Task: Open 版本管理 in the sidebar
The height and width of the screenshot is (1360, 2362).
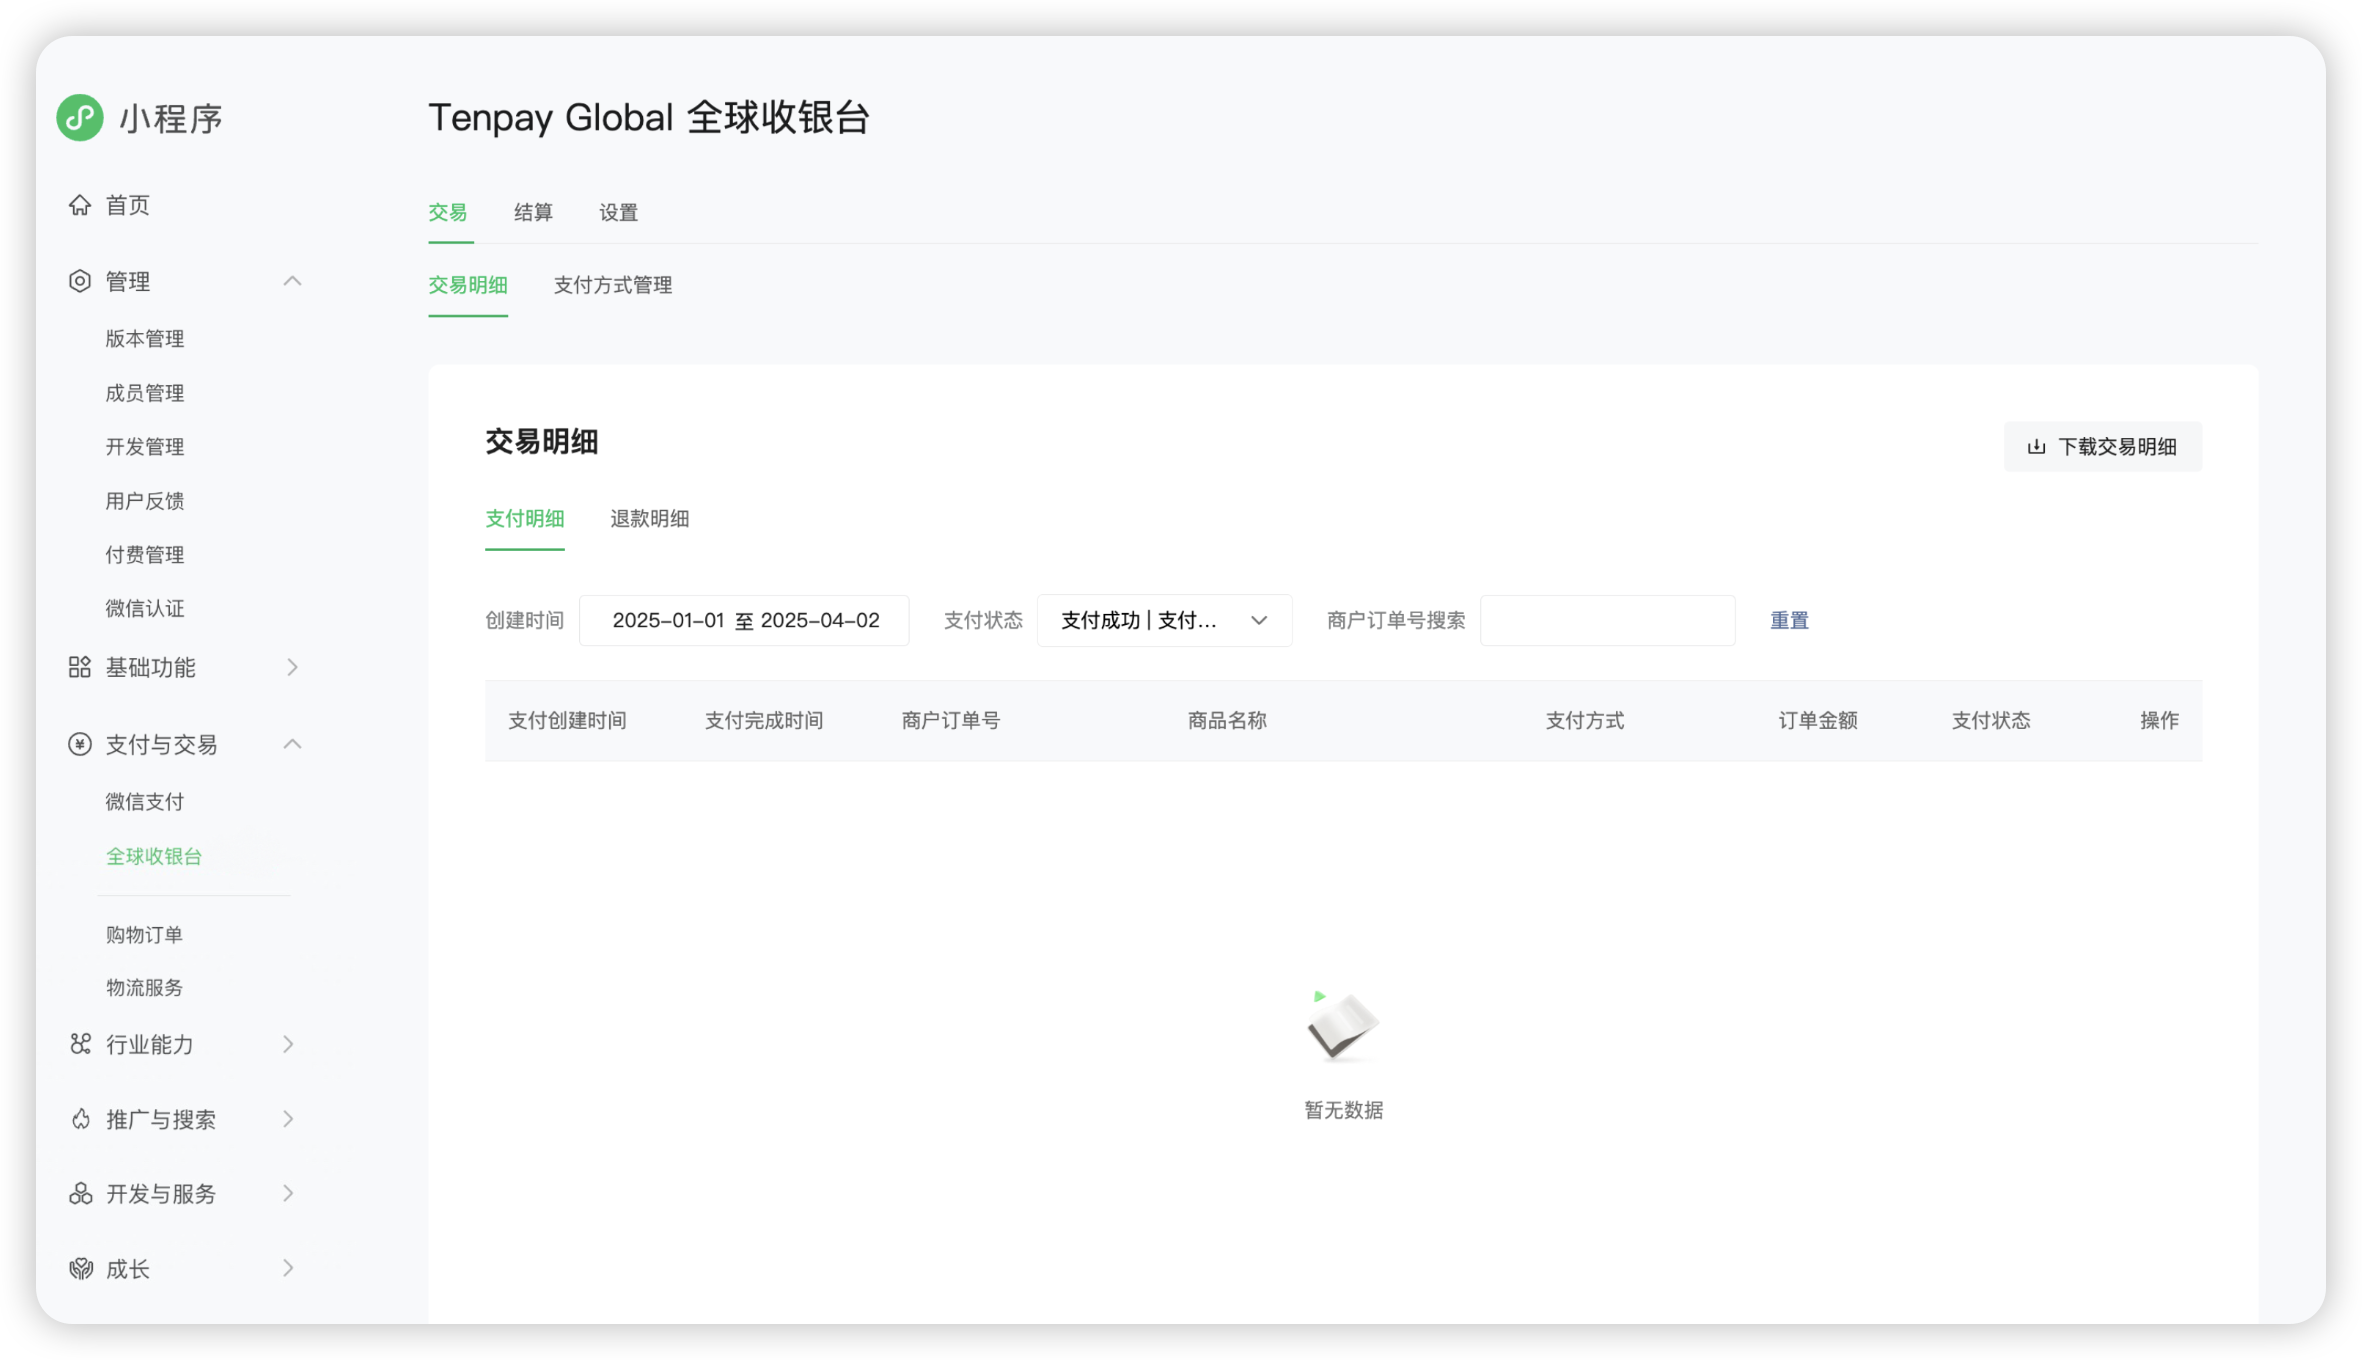Action: (145, 339)
